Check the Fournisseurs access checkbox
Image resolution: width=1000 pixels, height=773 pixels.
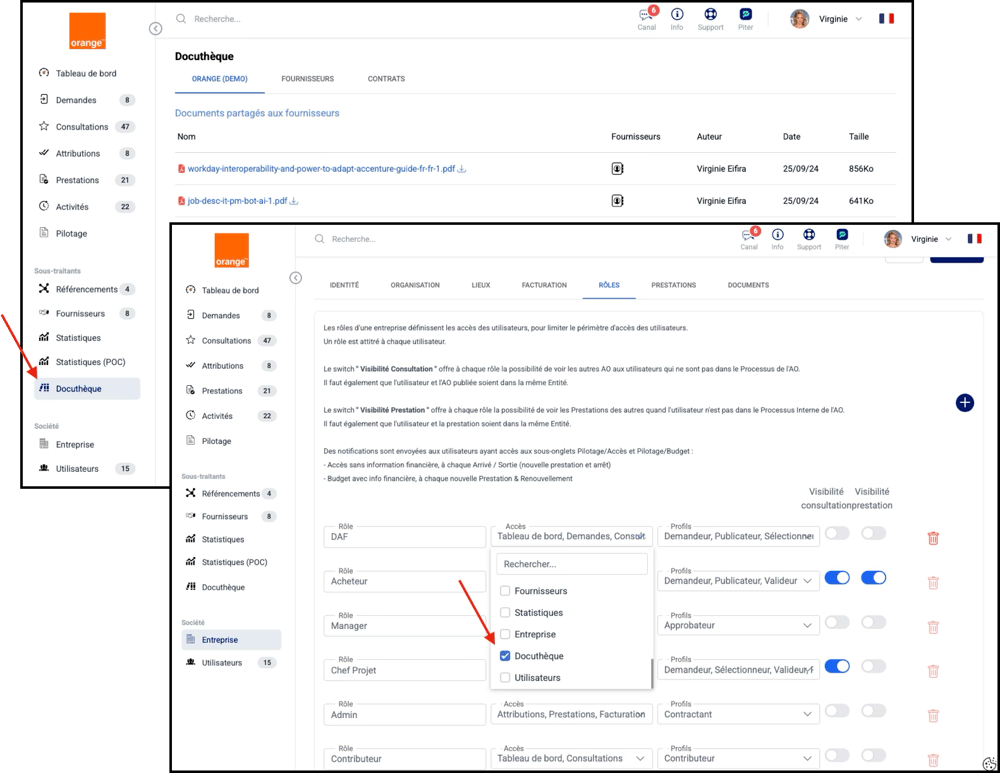(505, 591)
